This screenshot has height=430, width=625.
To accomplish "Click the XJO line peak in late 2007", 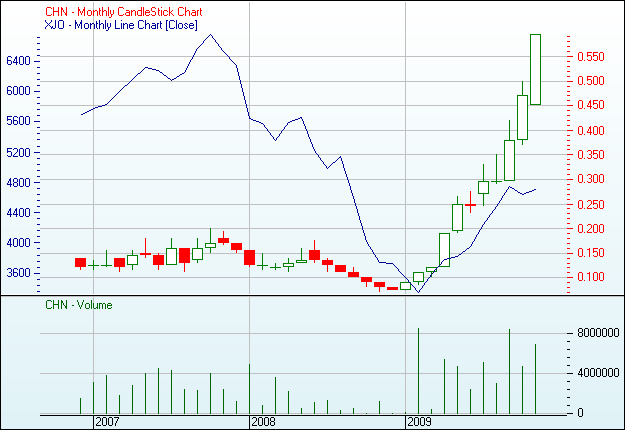I will pyautogui.click(x=210, y=35).
